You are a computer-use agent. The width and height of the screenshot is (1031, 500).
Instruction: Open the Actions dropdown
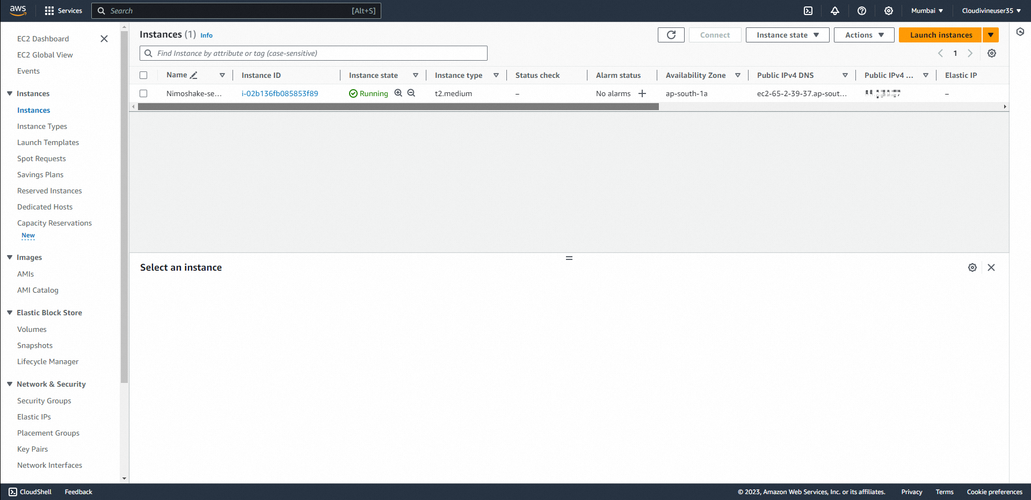(864, 35)
